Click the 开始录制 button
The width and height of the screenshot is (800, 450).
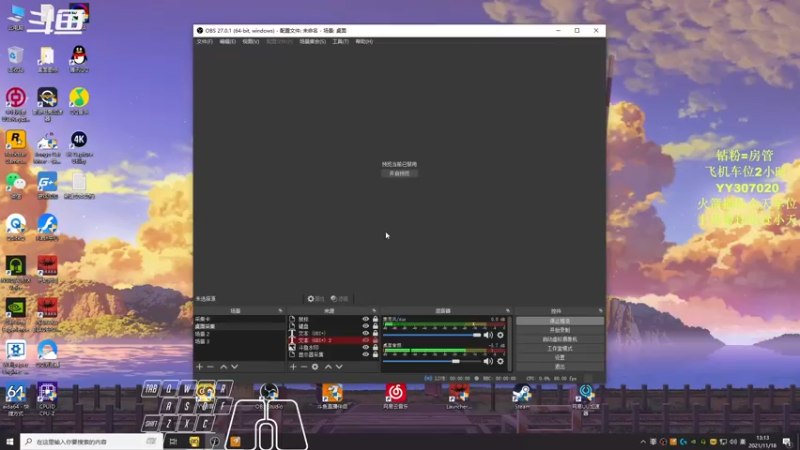coord(560,330)
